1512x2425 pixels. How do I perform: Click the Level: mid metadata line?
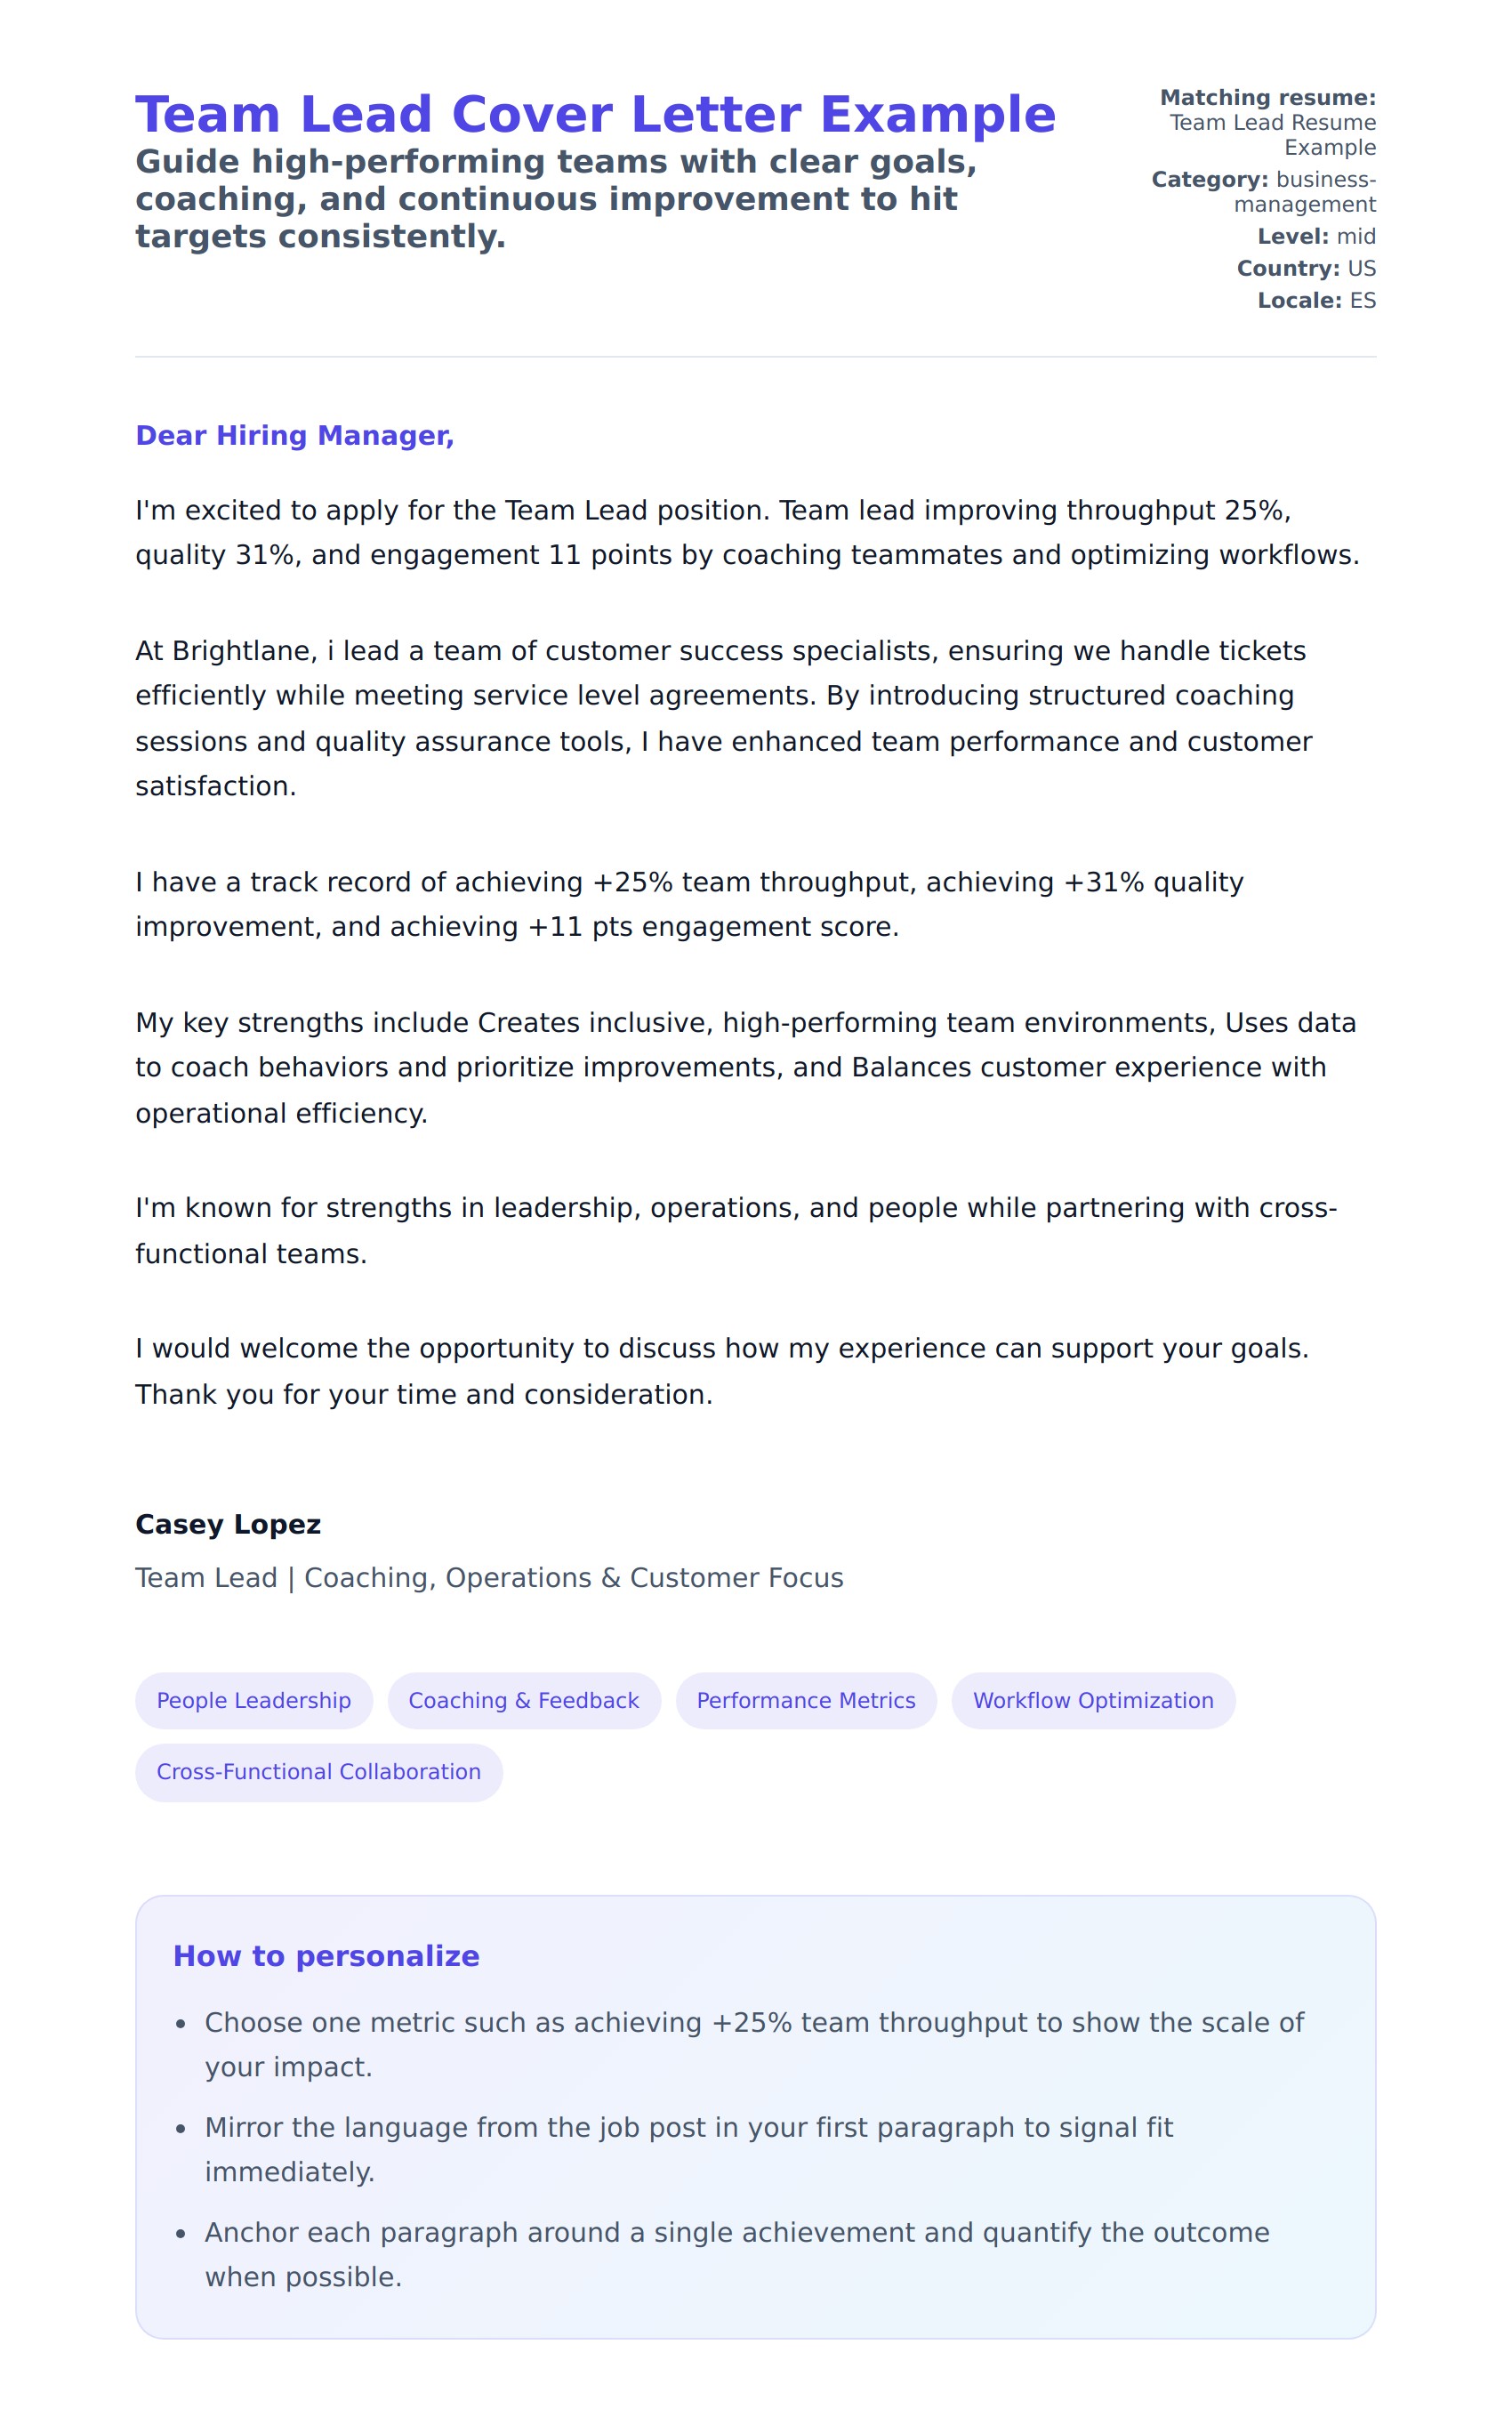point(1316,236)
